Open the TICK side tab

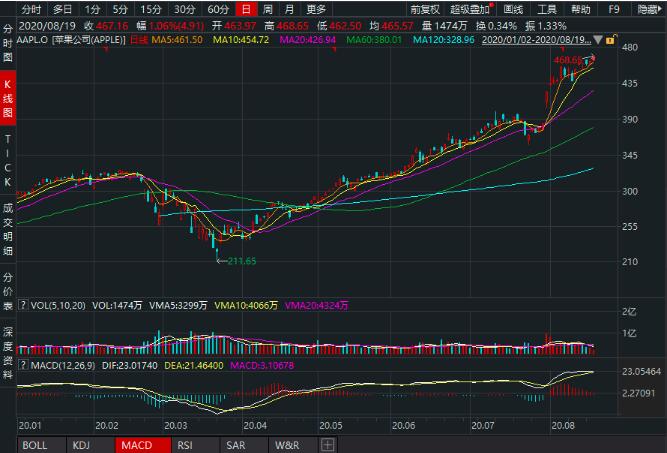(8, 161)
